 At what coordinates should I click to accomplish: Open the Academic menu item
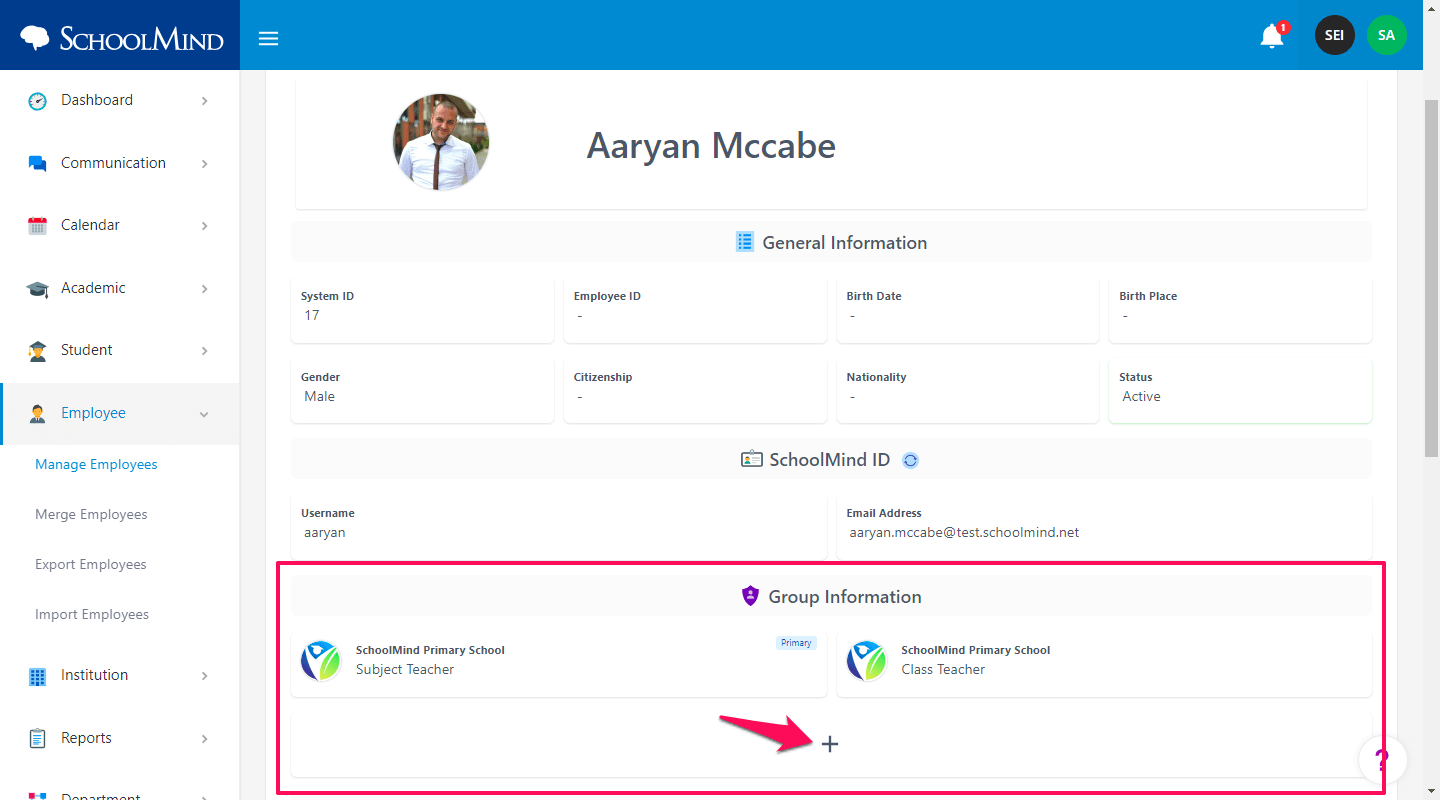pyautogui.click(x=120, y=288)
